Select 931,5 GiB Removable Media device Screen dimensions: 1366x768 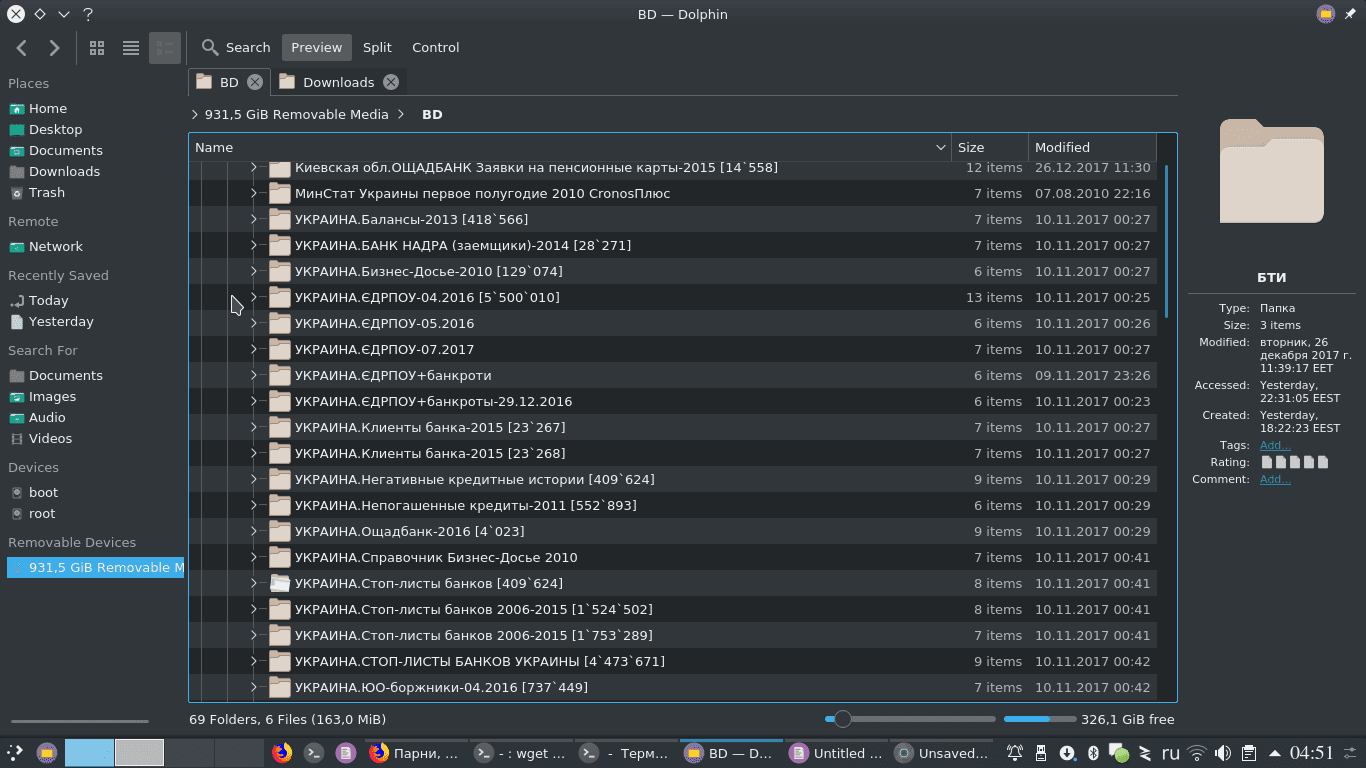(x=95, y=567)
